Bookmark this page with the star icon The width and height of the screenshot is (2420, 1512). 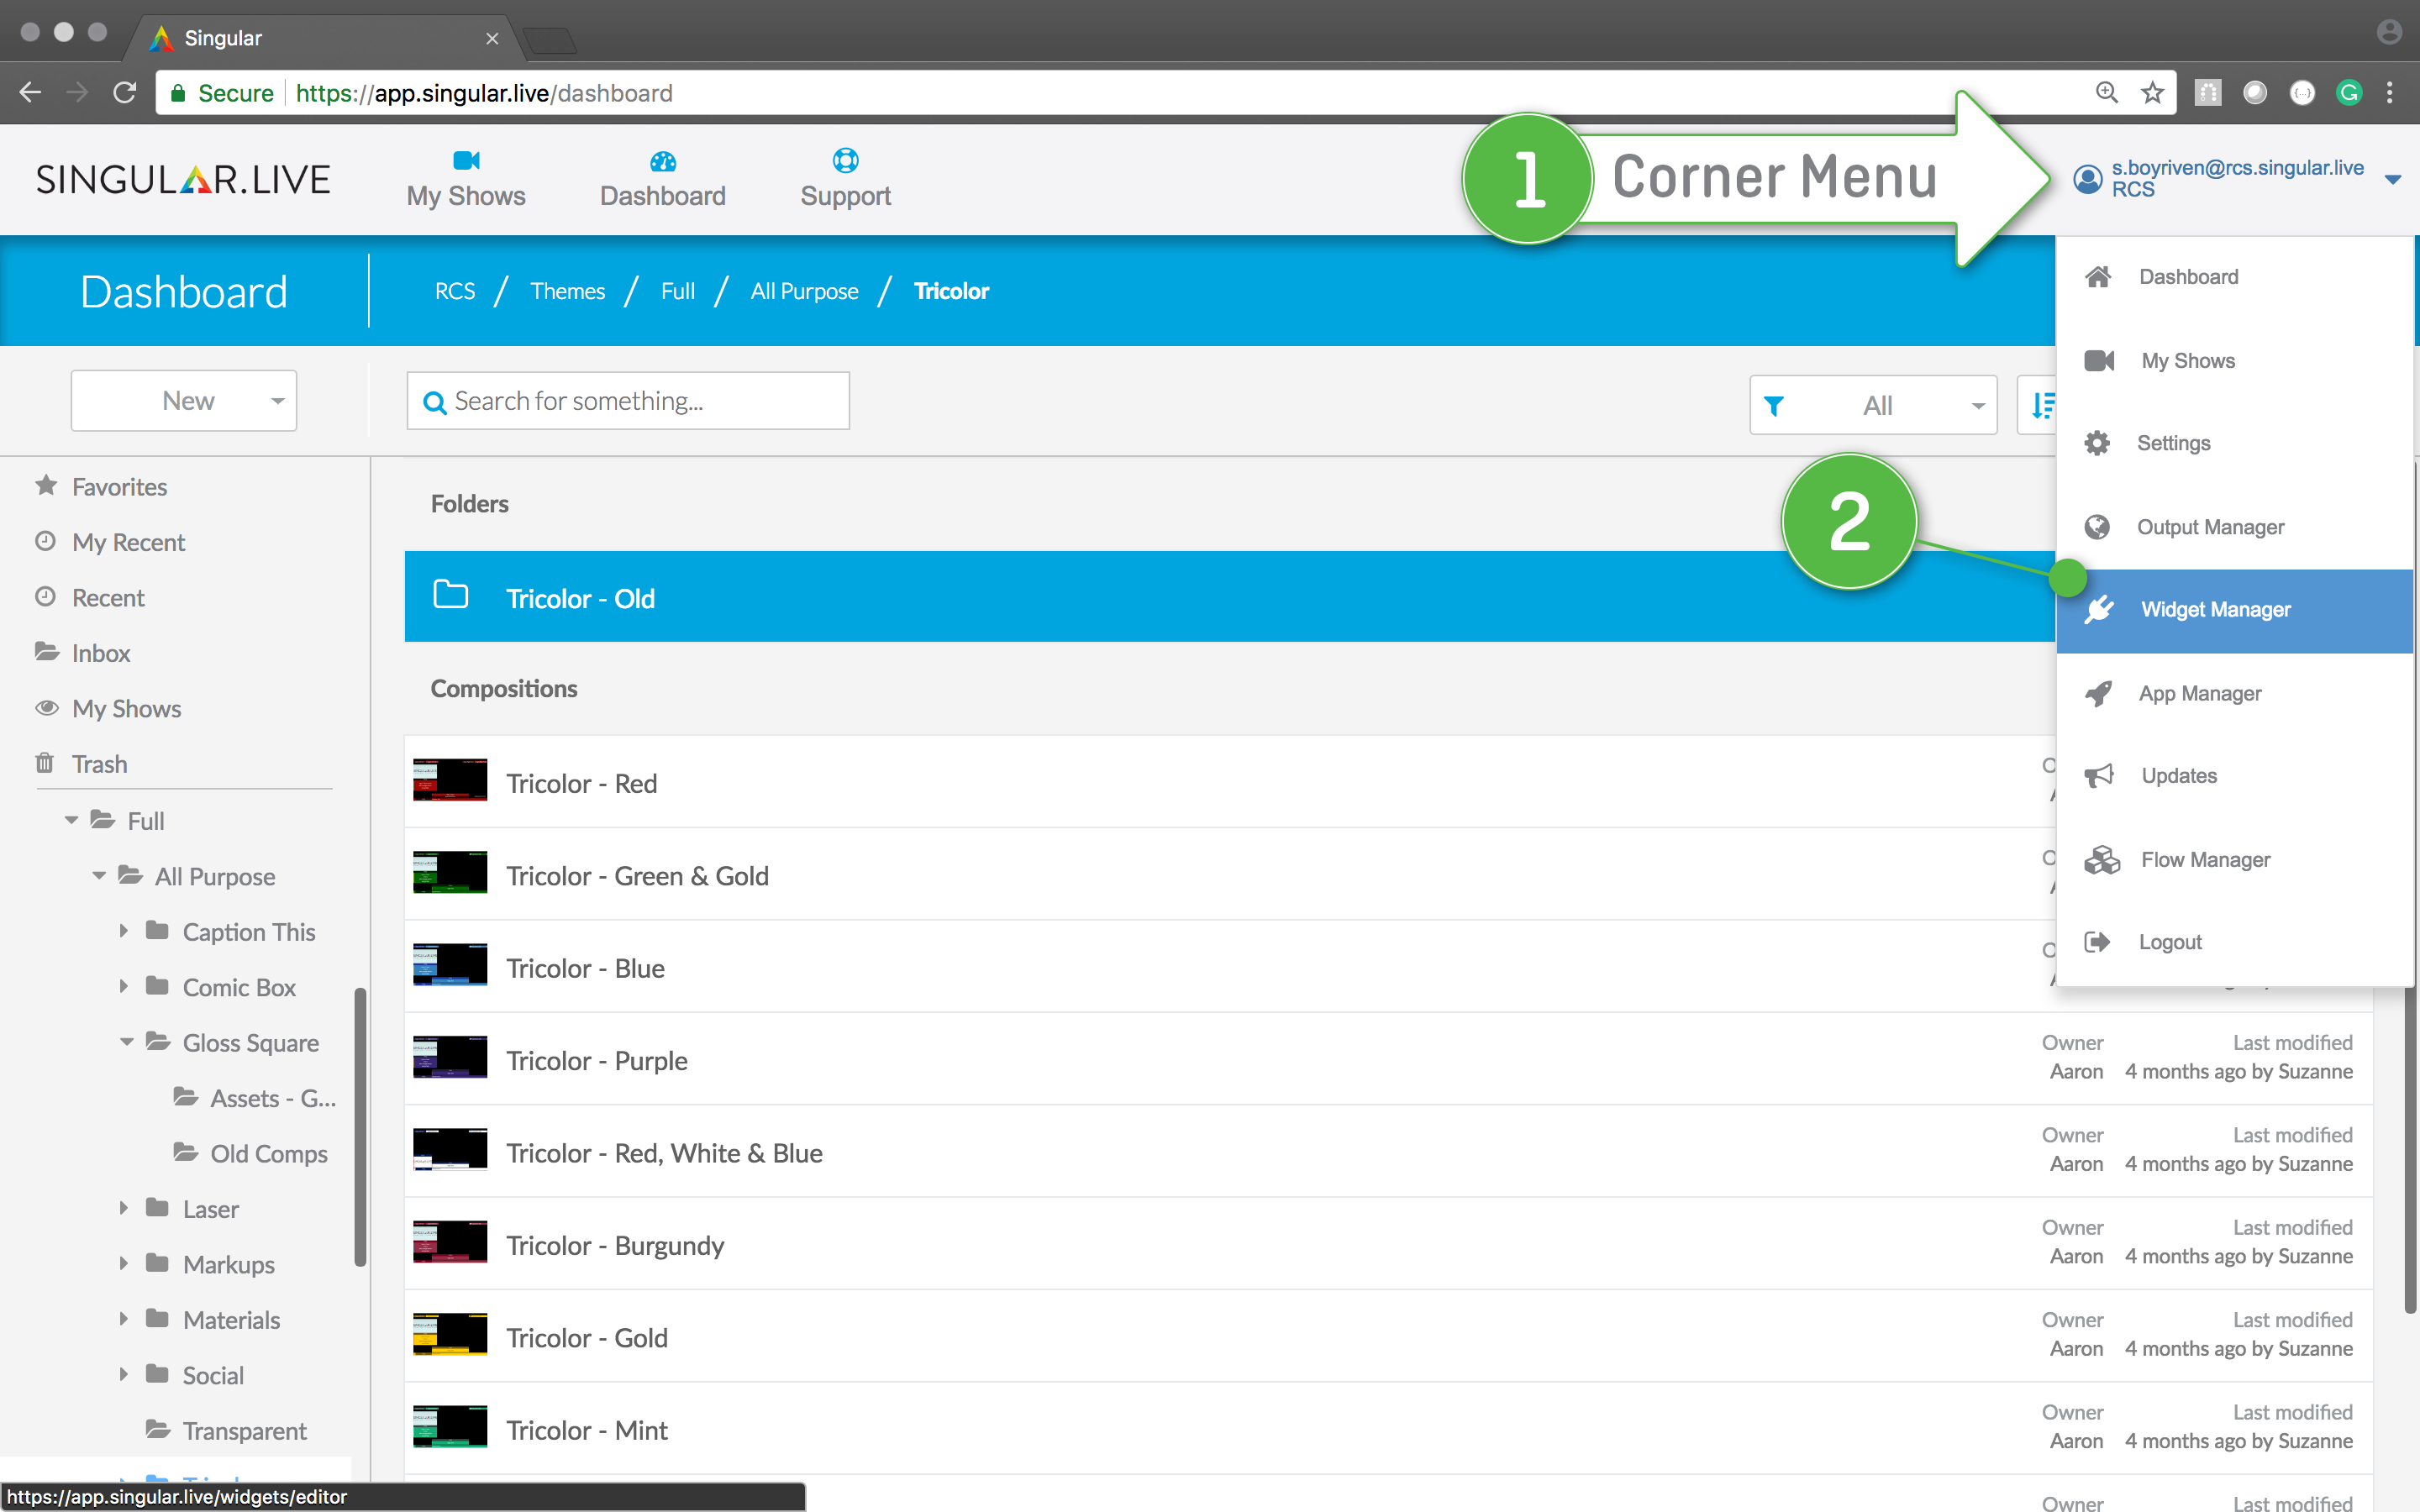tap(2153, 93)
